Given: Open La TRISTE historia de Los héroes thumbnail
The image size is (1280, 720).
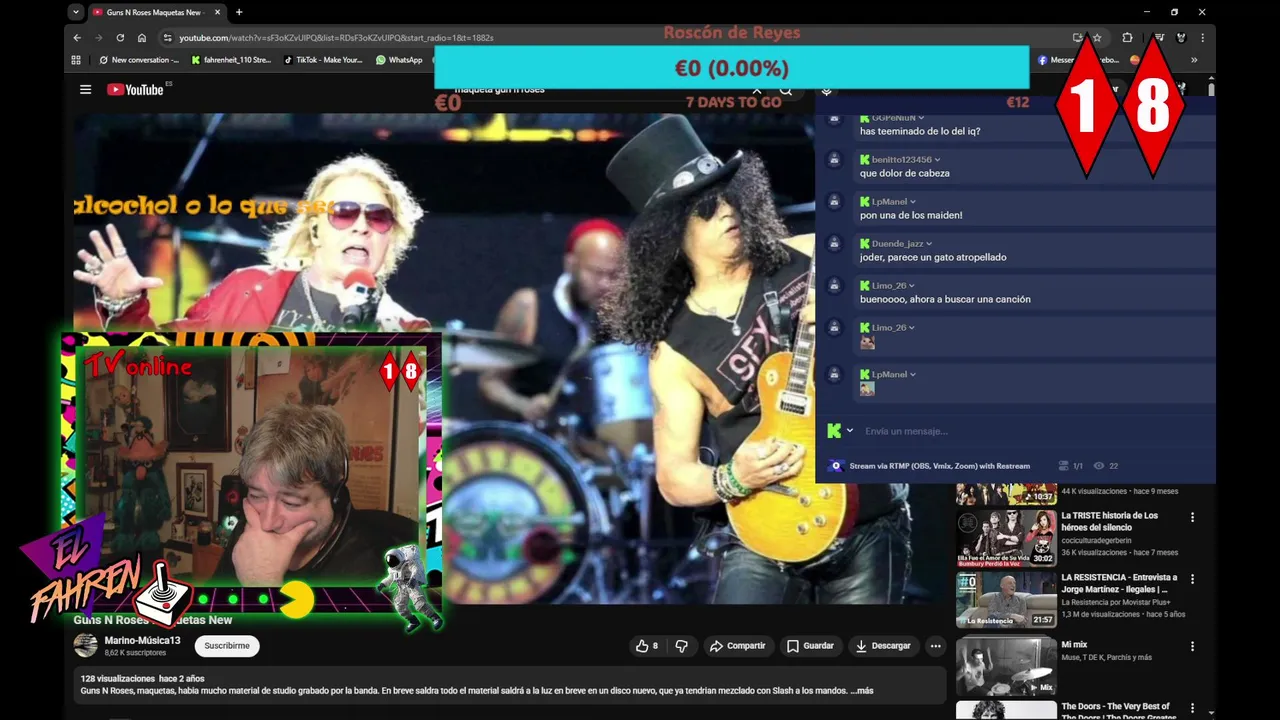Looking at the screenshot, I should (1006, 538).
